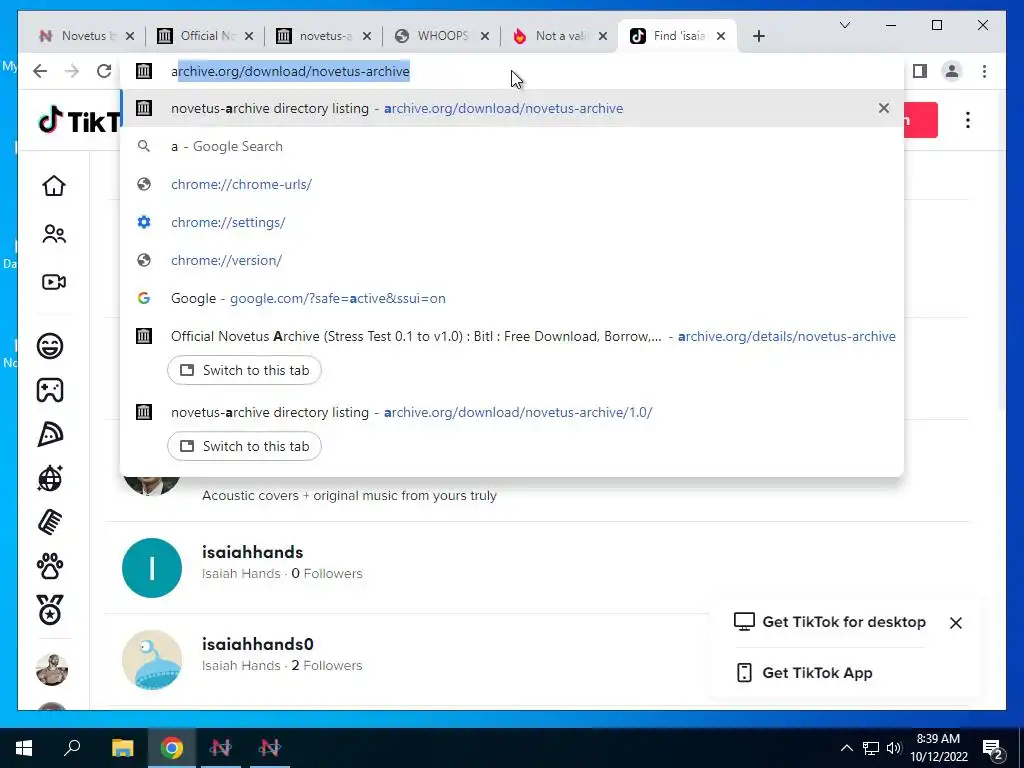Image resolution: width=1024 pixels, height=768 pixels.
Task: Open the notification center icon
Action: 993,748
